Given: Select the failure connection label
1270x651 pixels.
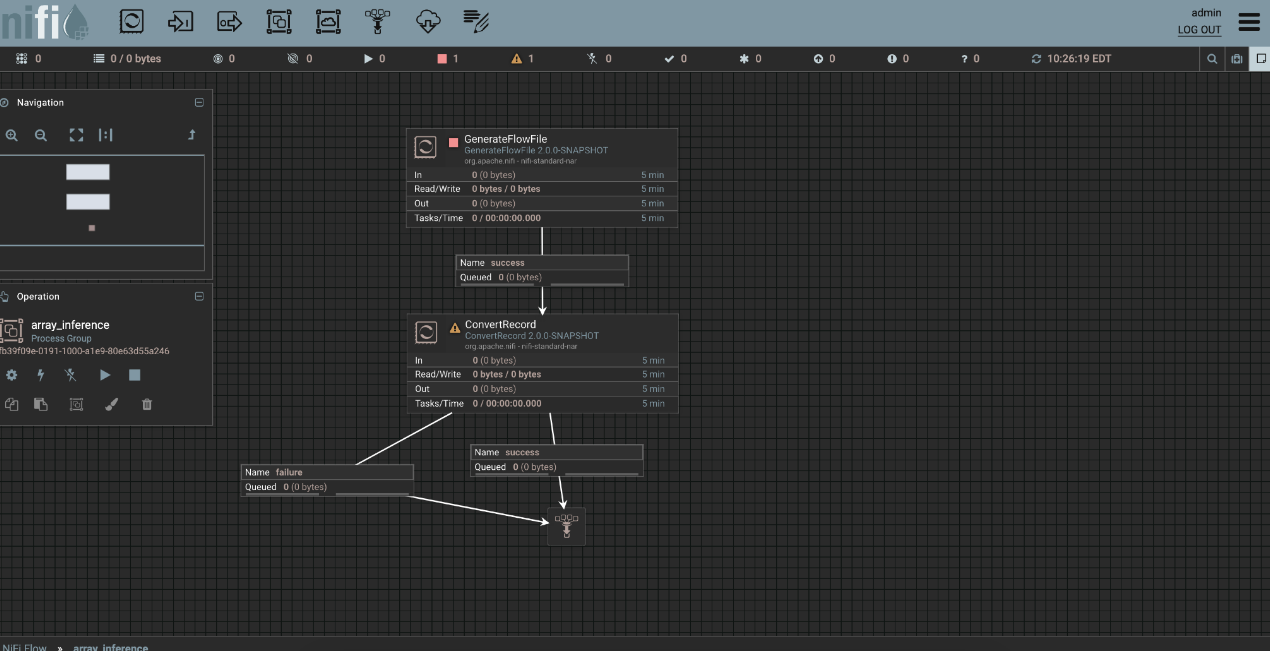Looking at the screenshot, I should [327, 480].
